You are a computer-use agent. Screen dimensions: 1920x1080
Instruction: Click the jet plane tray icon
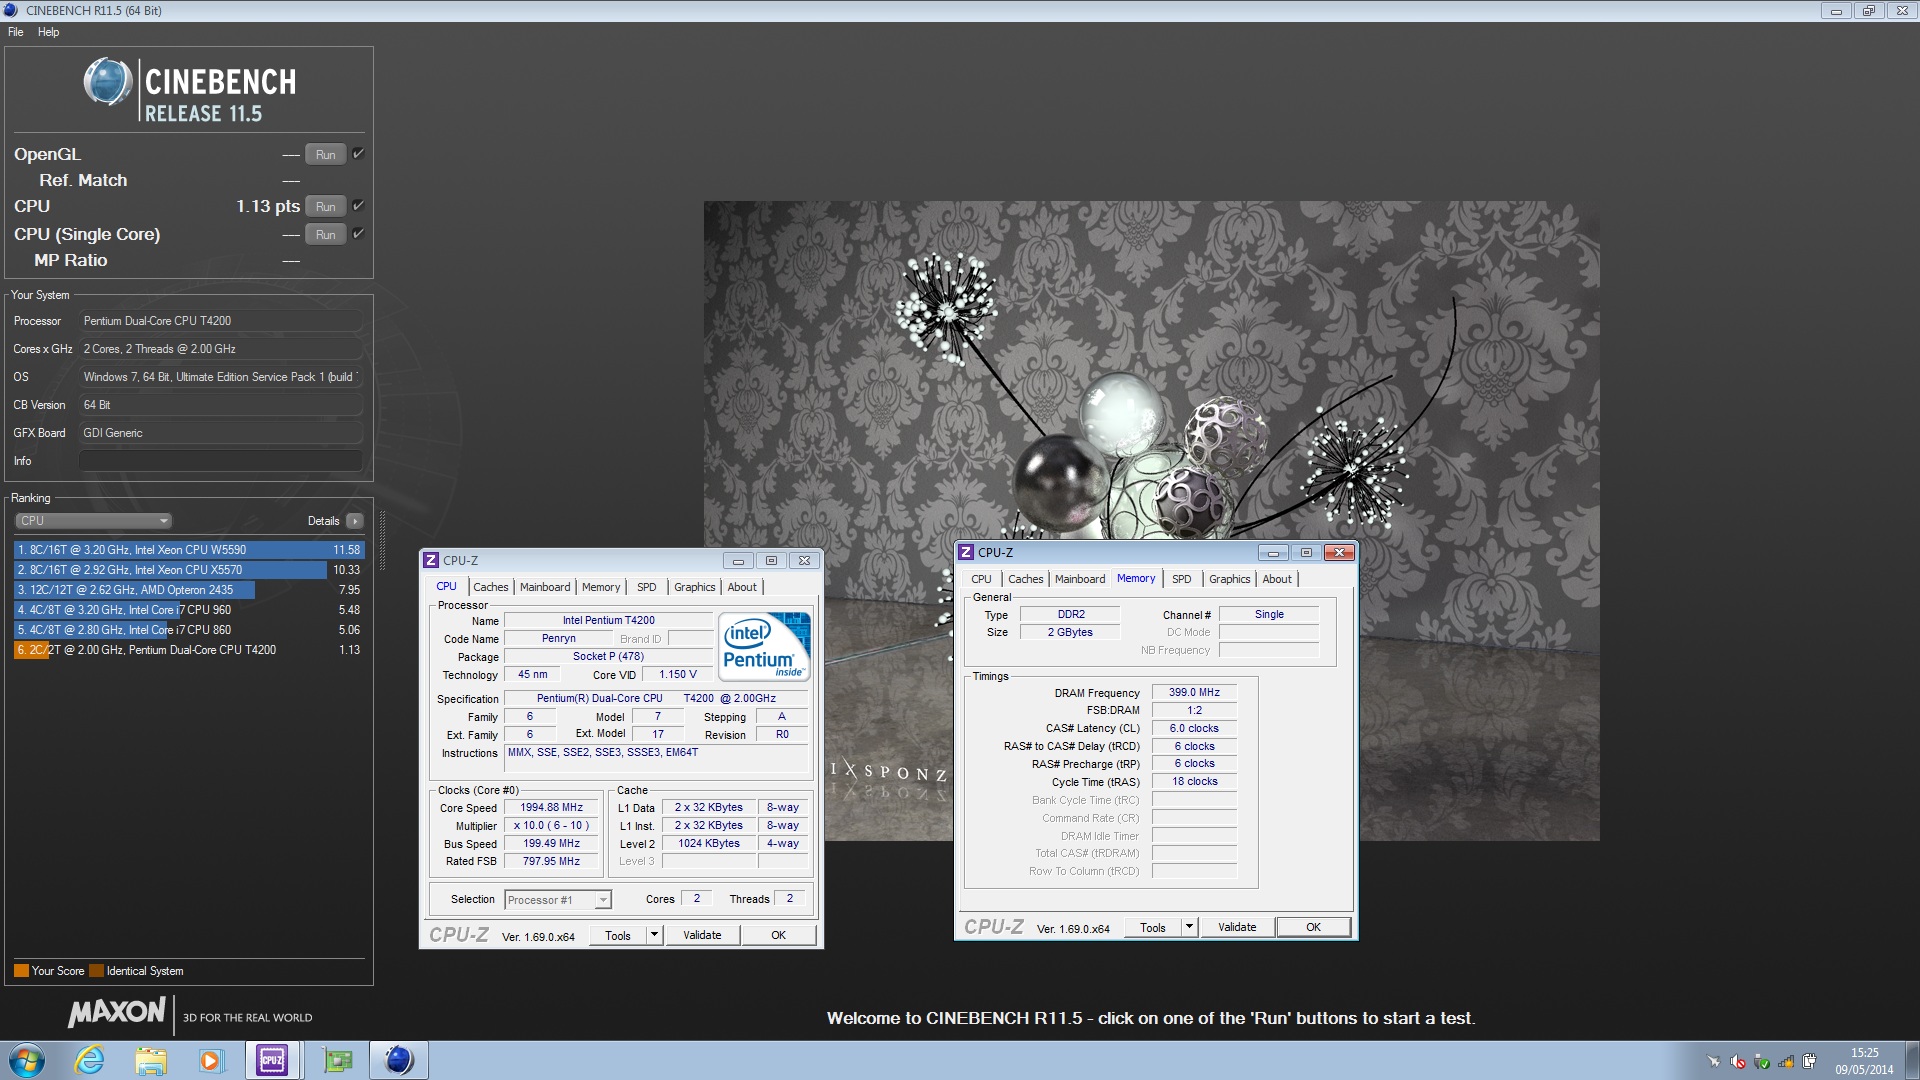pos(1714,1062)
